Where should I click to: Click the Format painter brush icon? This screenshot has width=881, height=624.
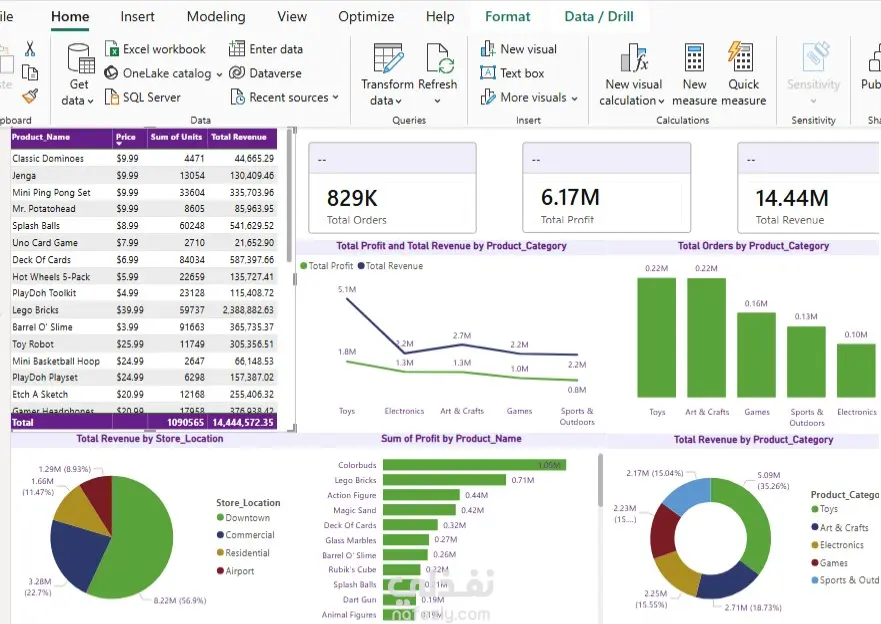[x=30, y=96]
